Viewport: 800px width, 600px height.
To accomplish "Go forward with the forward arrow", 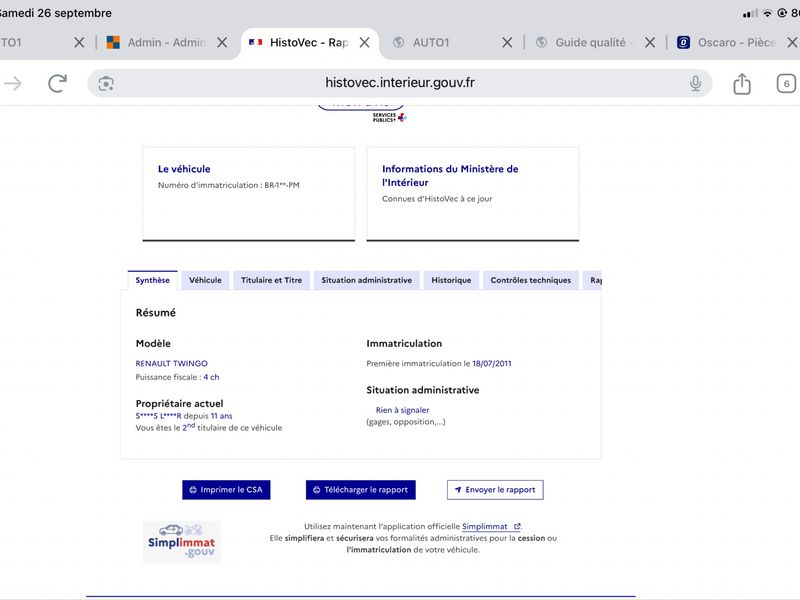I will point(13,83).
